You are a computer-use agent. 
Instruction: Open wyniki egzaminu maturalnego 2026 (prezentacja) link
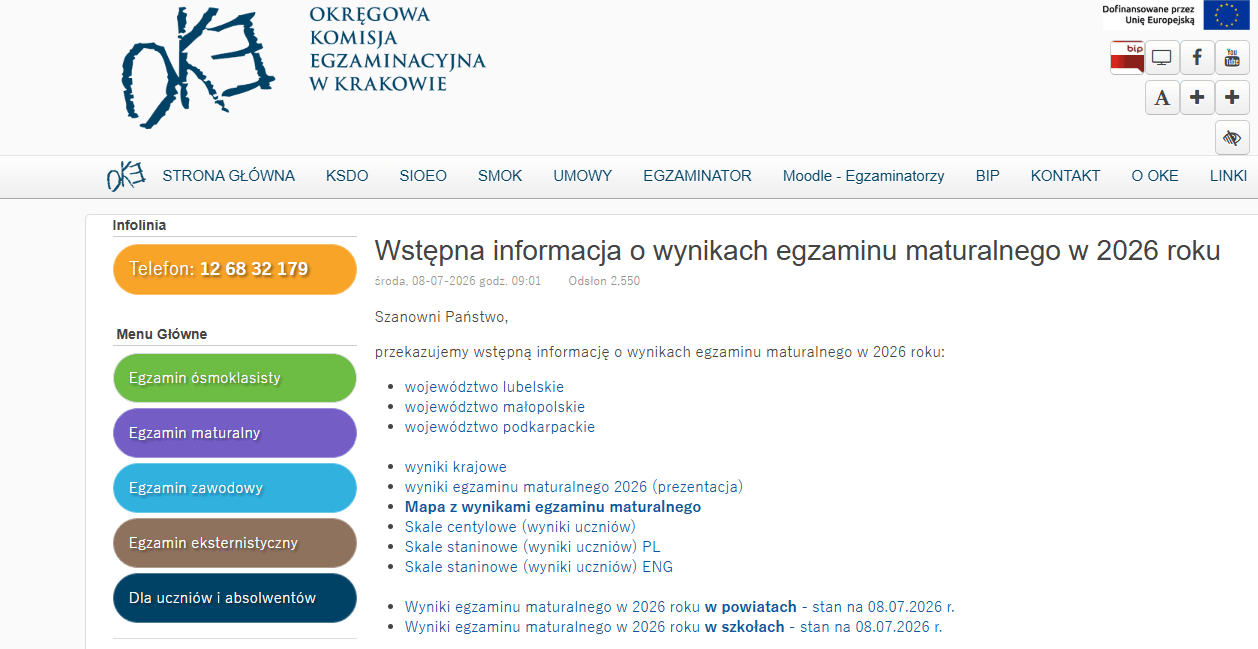click(574, 487)
